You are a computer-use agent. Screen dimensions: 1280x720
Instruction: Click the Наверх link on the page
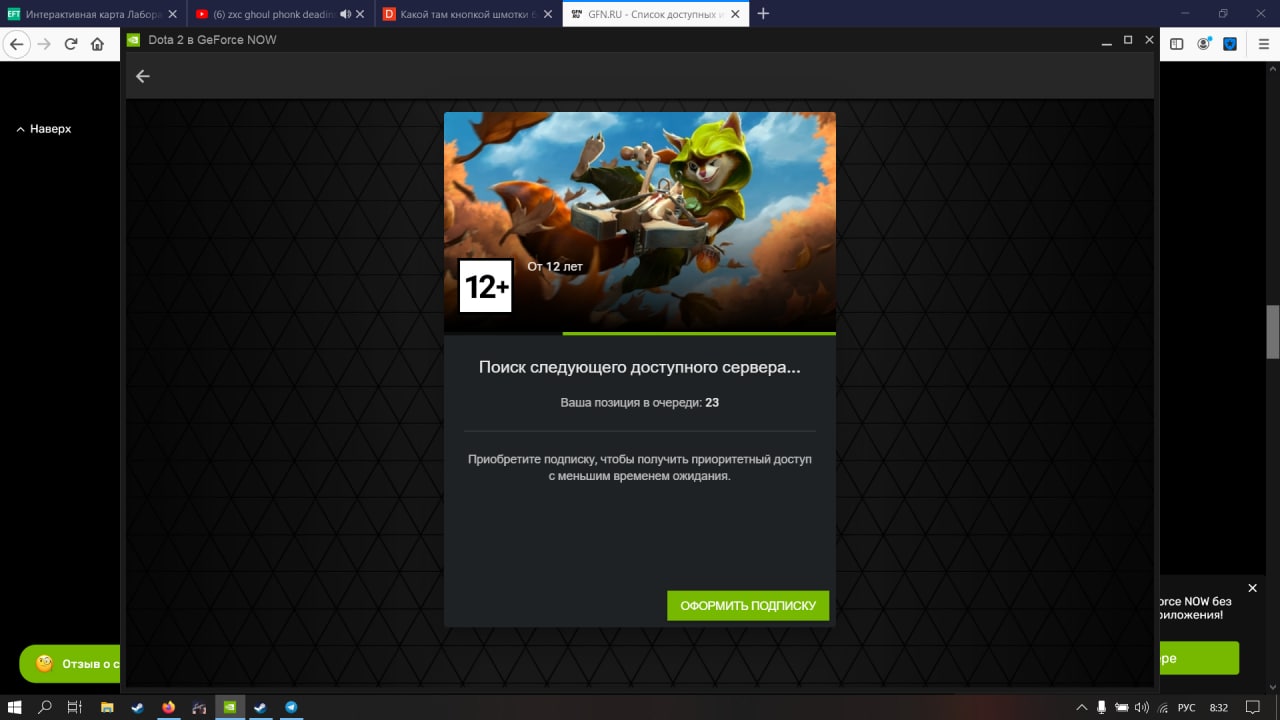click(44, 129)
